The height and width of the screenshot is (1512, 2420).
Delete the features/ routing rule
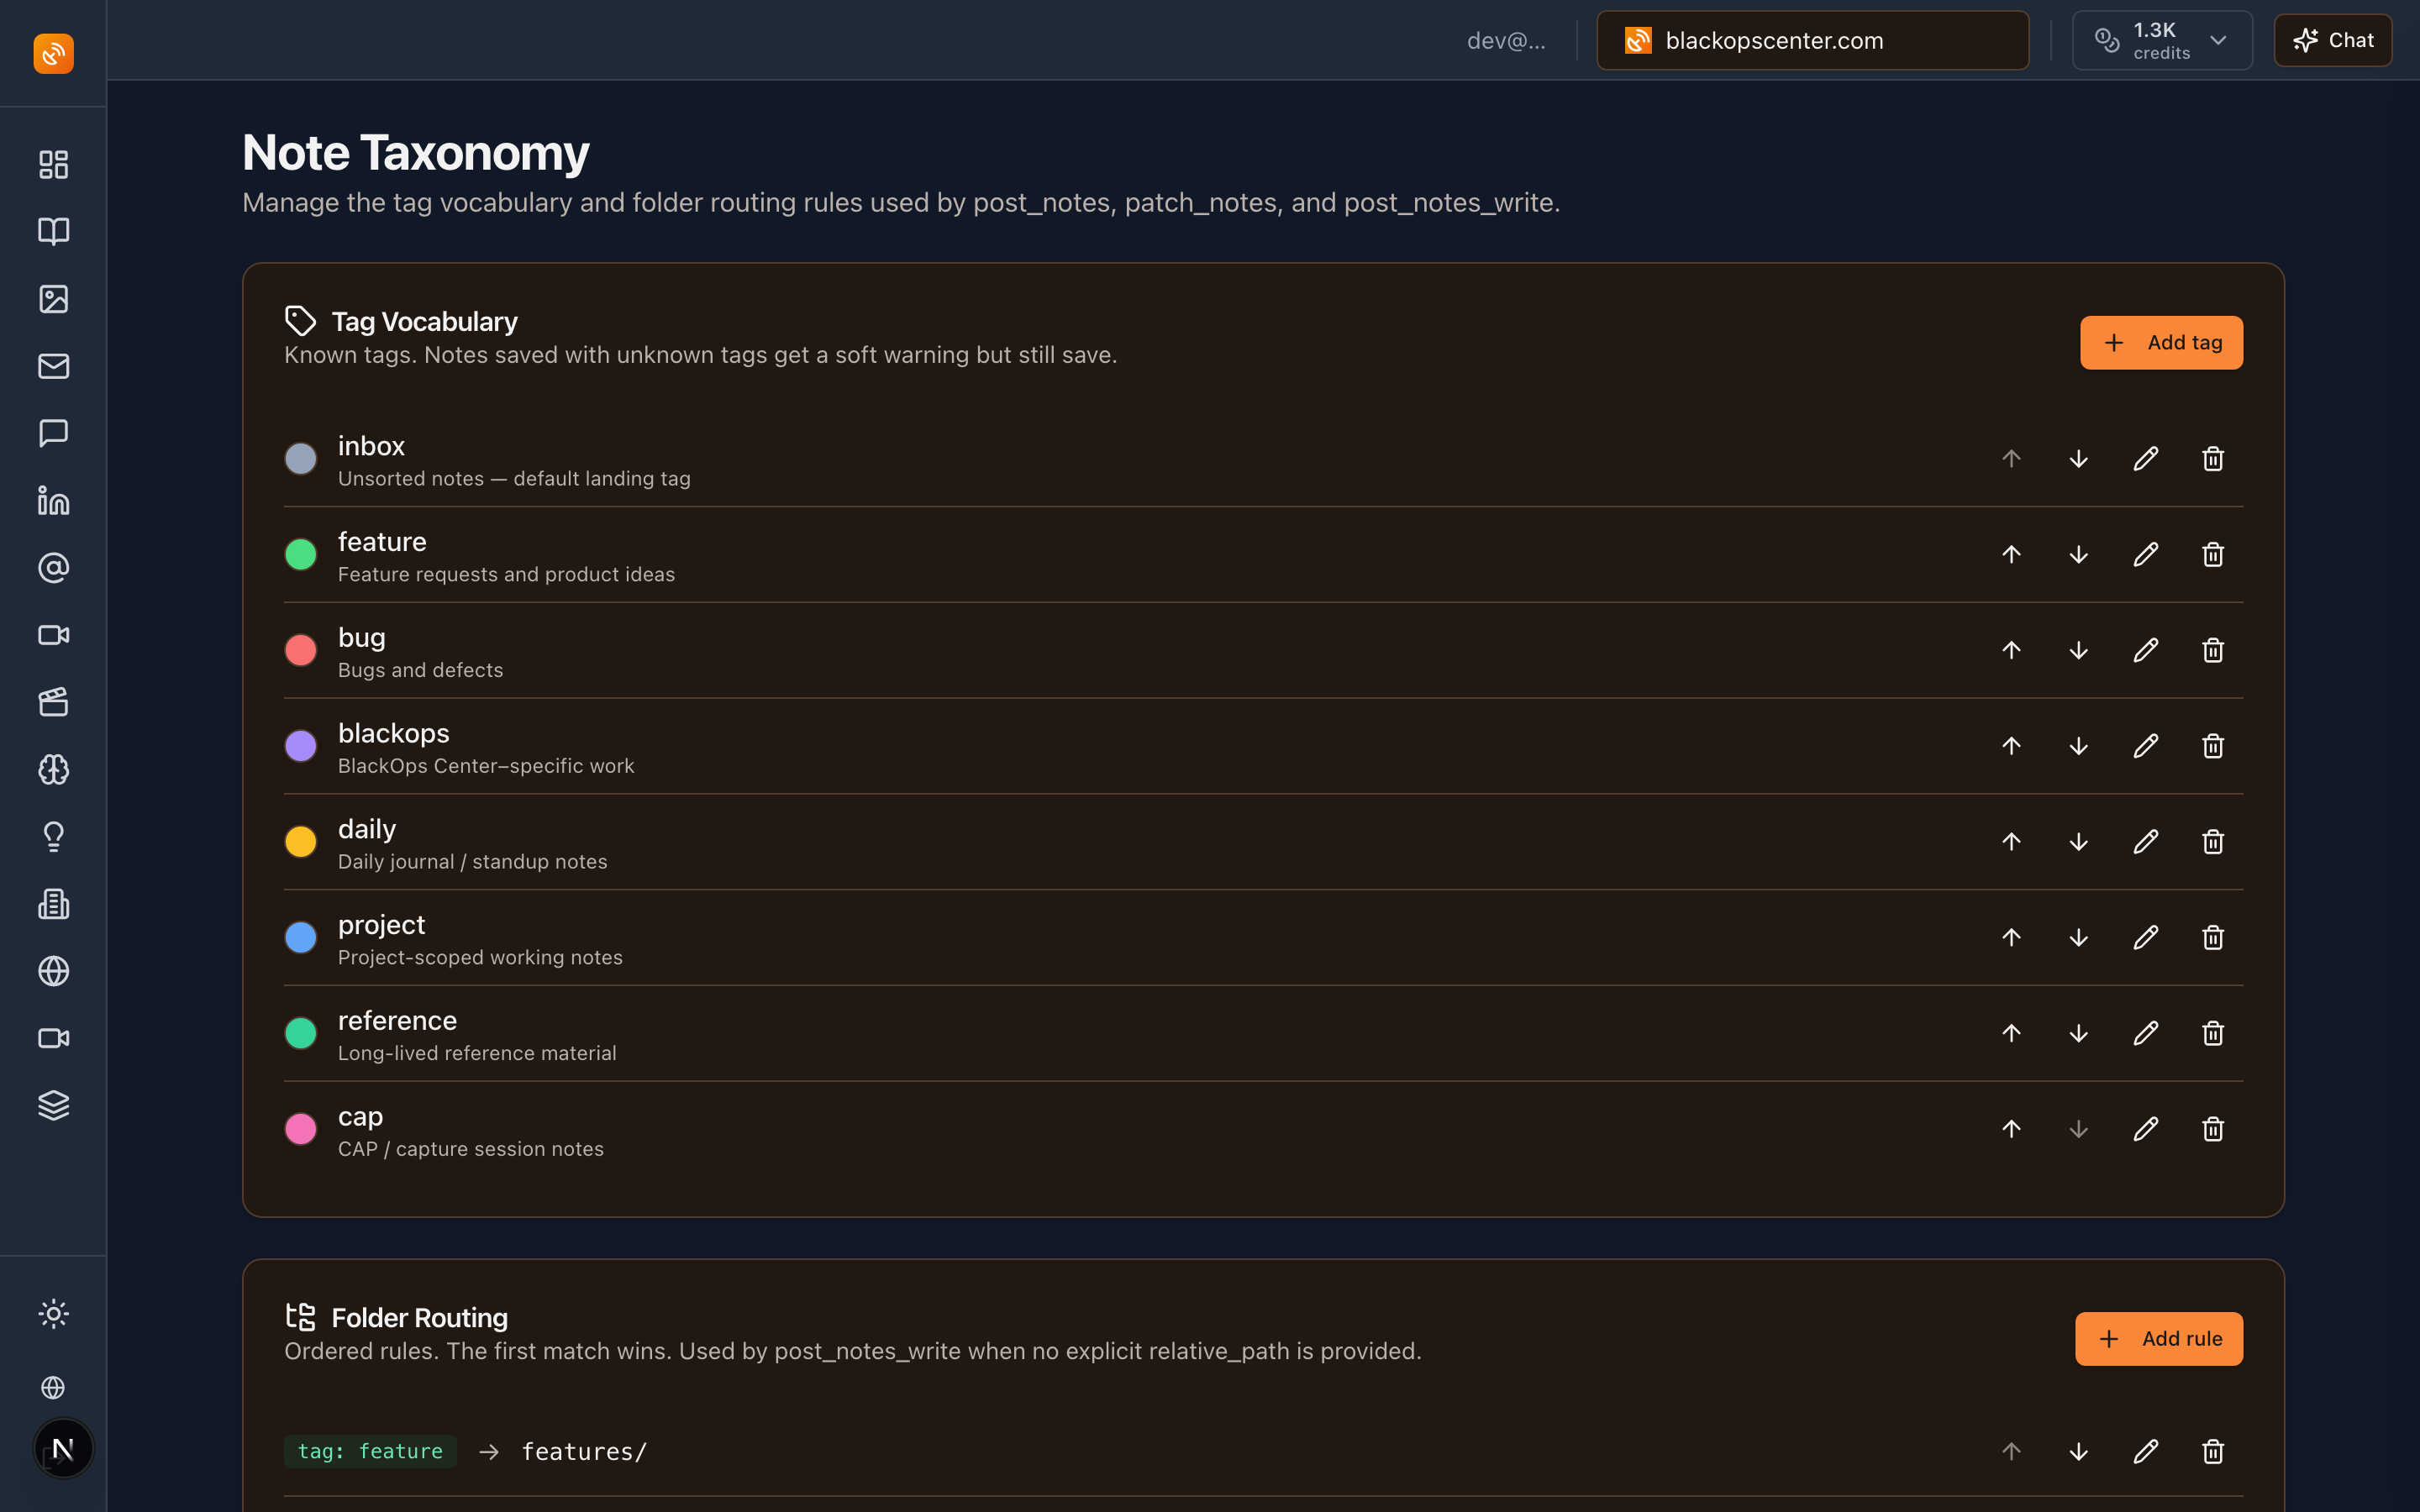(x=2212, y=1451)
